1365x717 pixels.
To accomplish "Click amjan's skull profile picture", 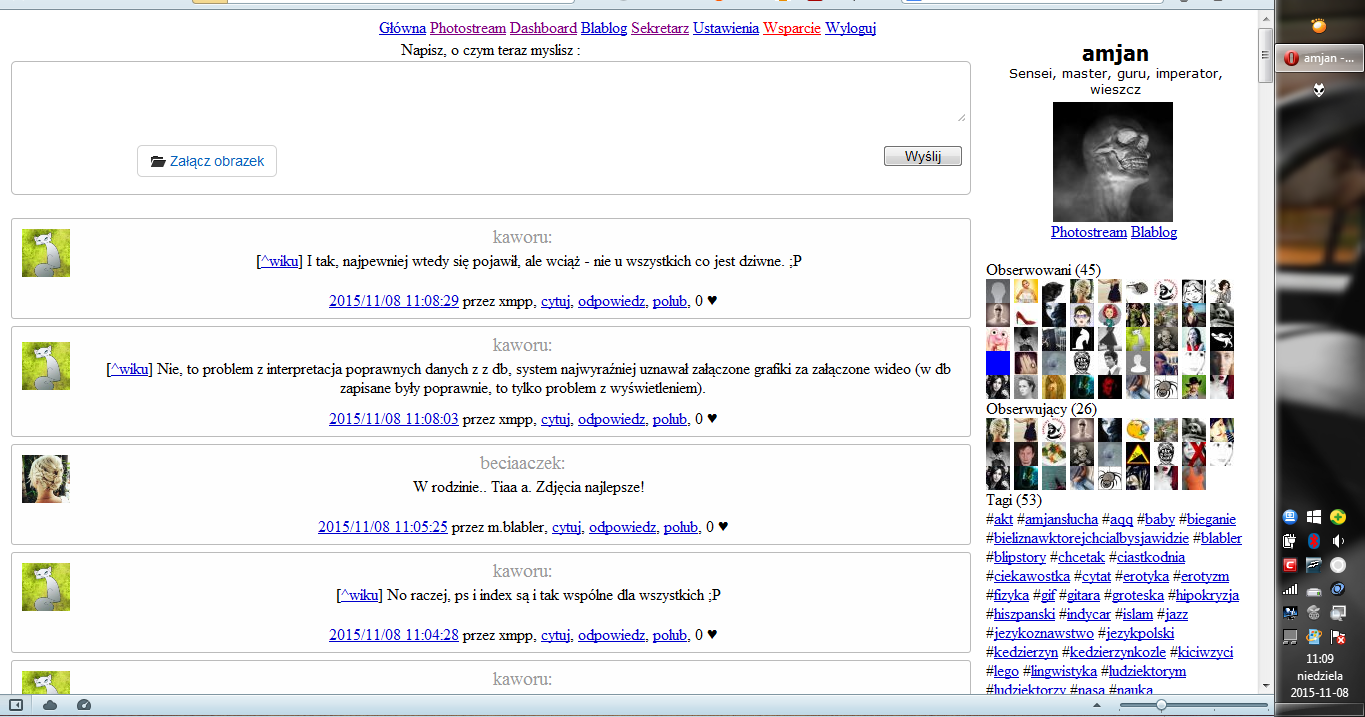I will coord(1113,161).
